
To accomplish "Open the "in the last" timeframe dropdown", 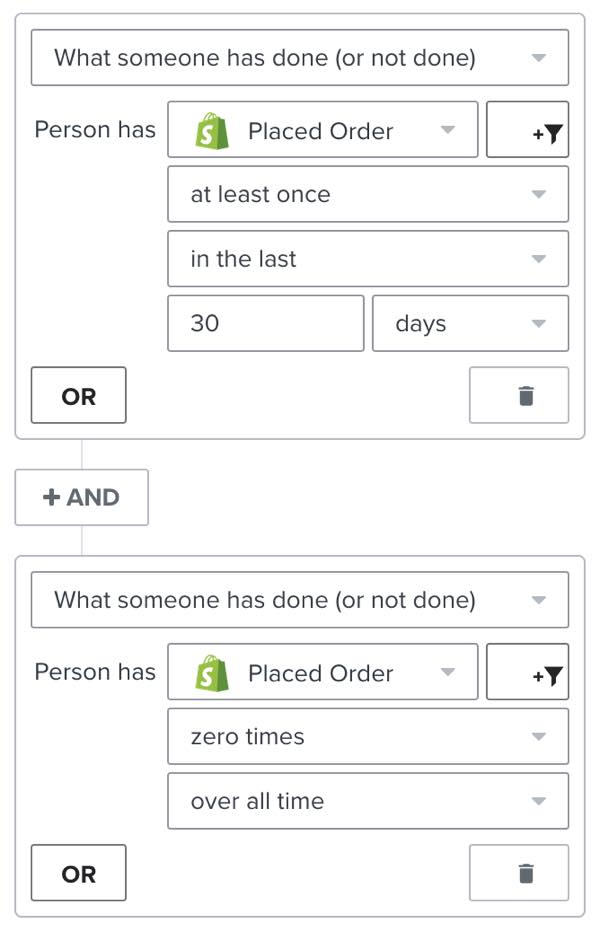I will point(368,258).
